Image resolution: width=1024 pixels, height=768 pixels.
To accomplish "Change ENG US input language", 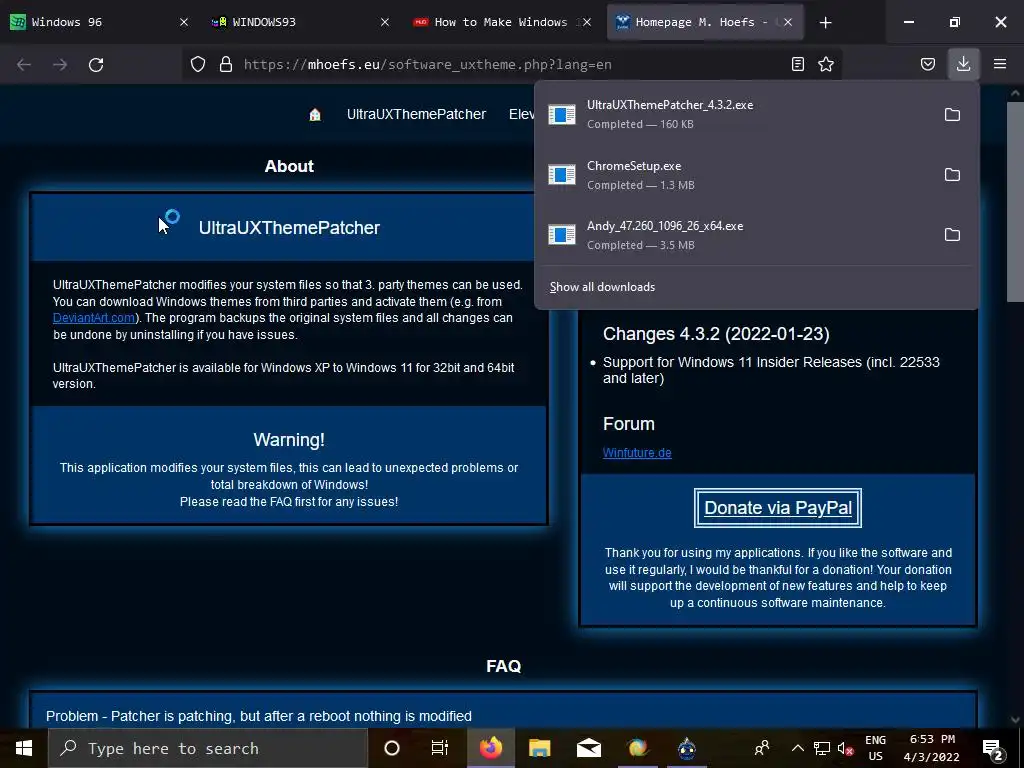I will 876,748.
